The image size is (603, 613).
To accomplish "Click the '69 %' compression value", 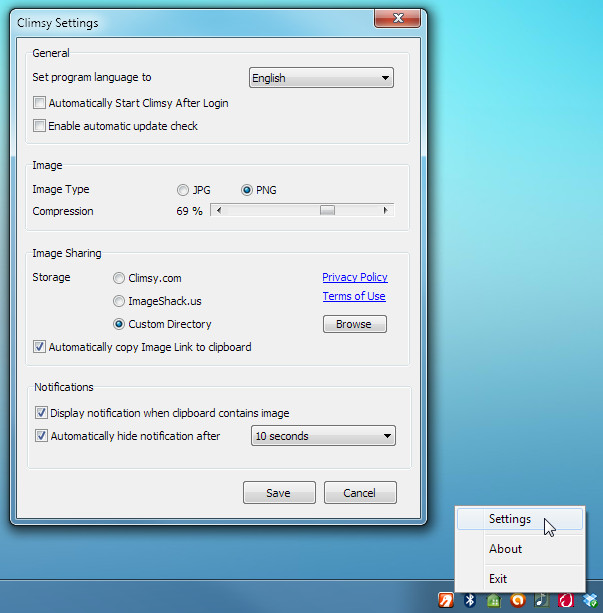I will (x=189, y=212).
